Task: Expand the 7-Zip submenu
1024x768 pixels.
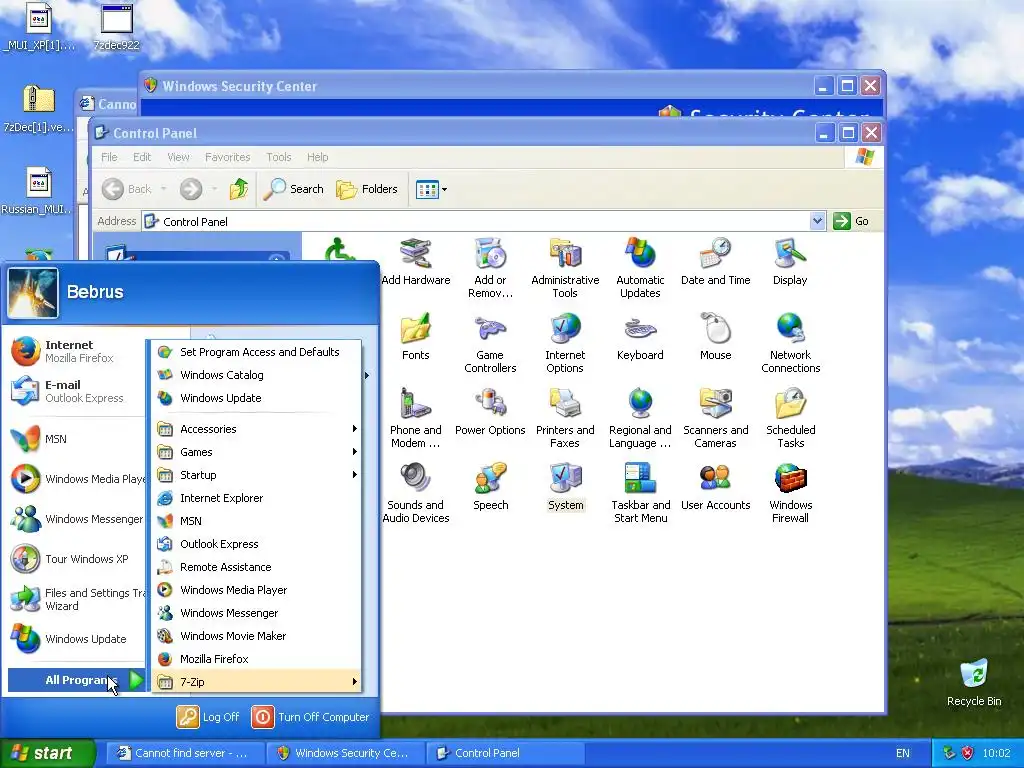Action: 258,682
